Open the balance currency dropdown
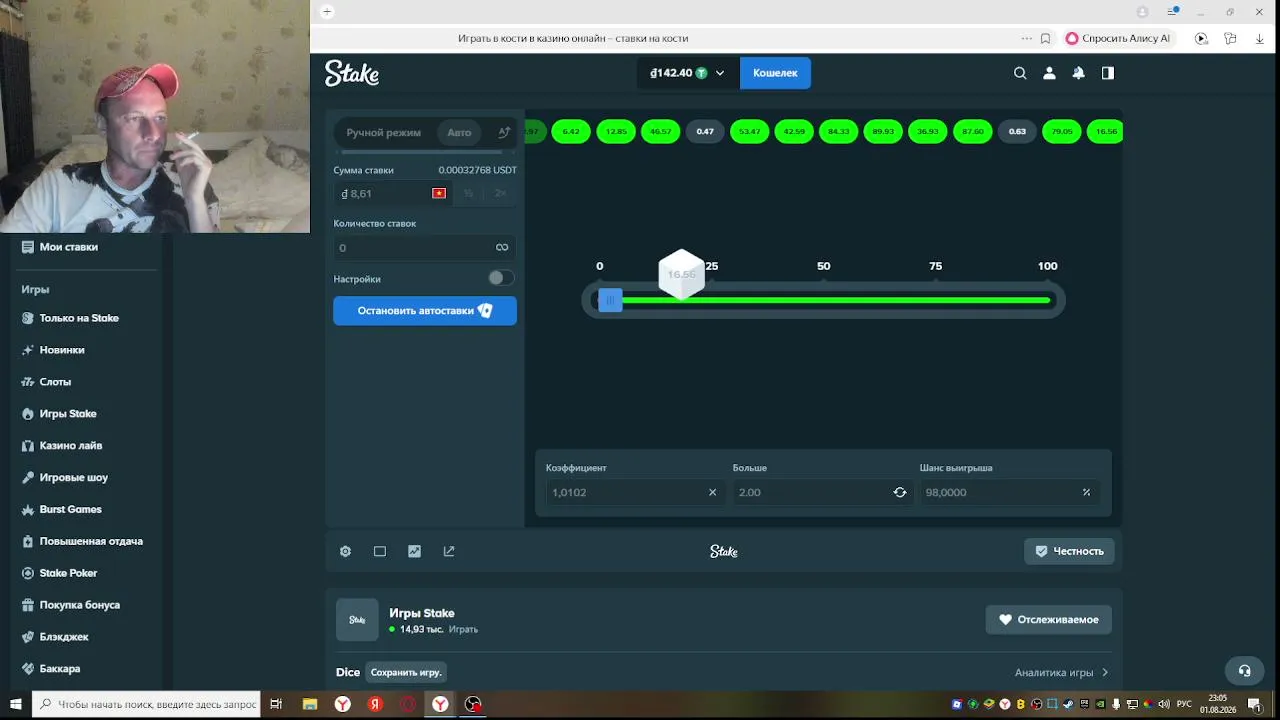Viewport: 1280px width, 720px height. coord(687,73)
